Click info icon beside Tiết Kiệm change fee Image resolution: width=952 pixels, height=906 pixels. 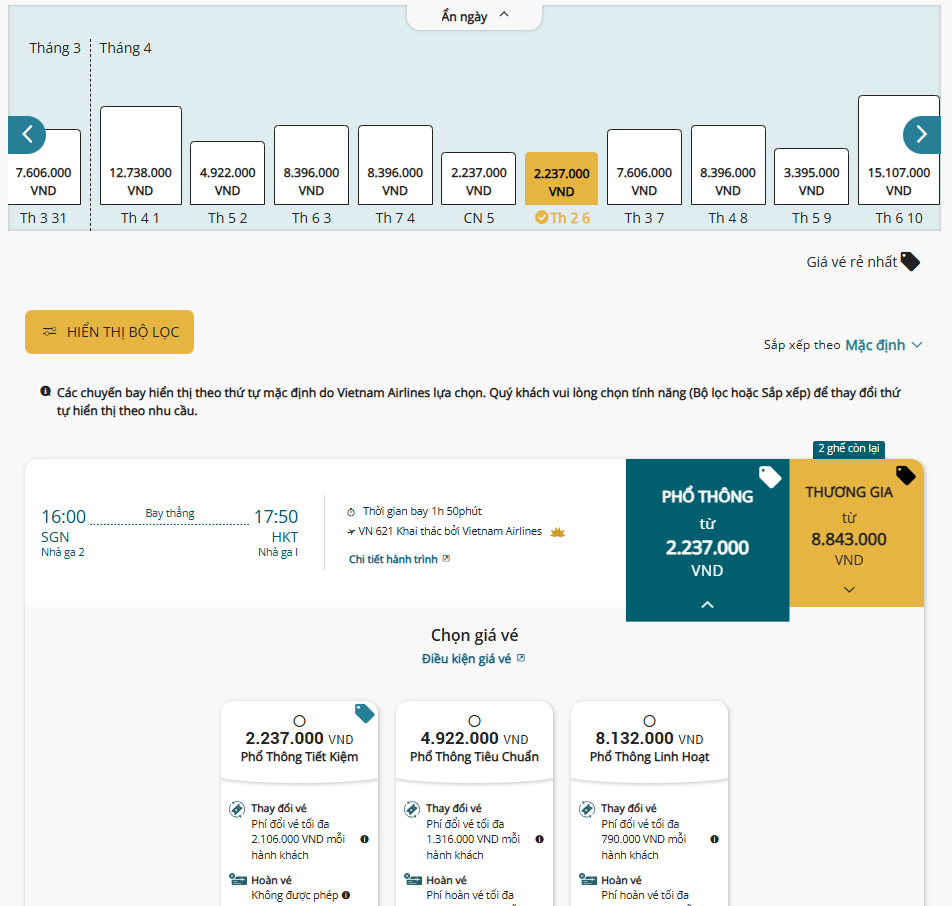click(364, 839)
